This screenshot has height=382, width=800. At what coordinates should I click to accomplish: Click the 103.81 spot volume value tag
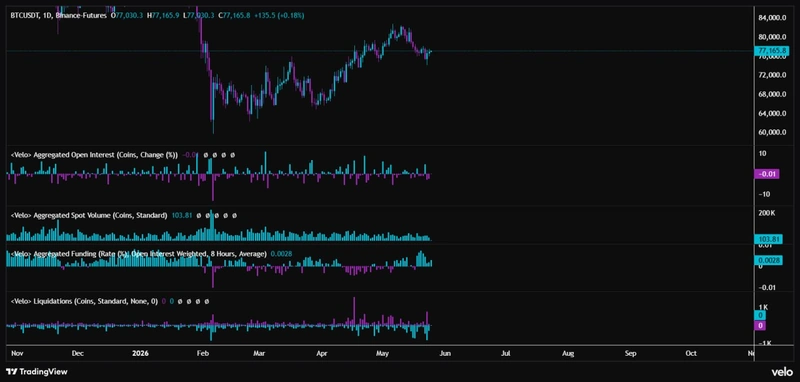coord(767,239)
